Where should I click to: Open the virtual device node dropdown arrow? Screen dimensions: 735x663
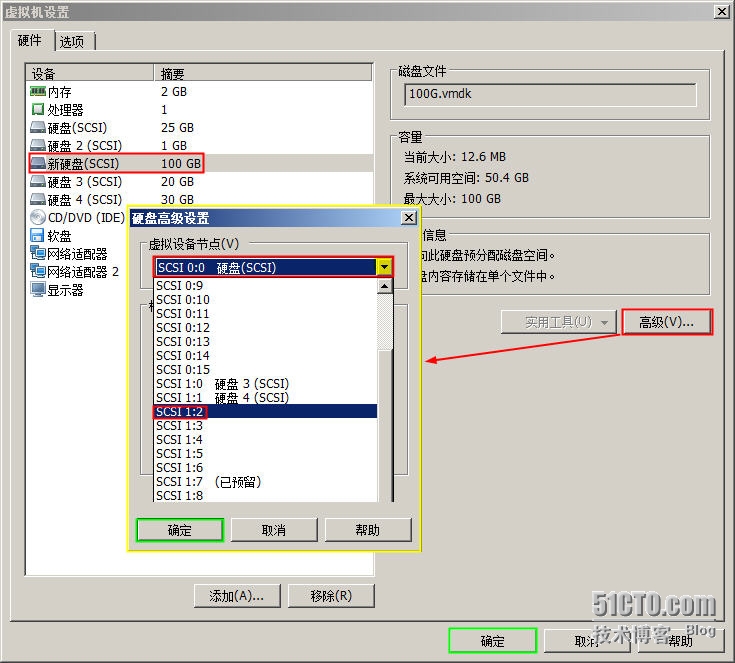tap(384, 267)
